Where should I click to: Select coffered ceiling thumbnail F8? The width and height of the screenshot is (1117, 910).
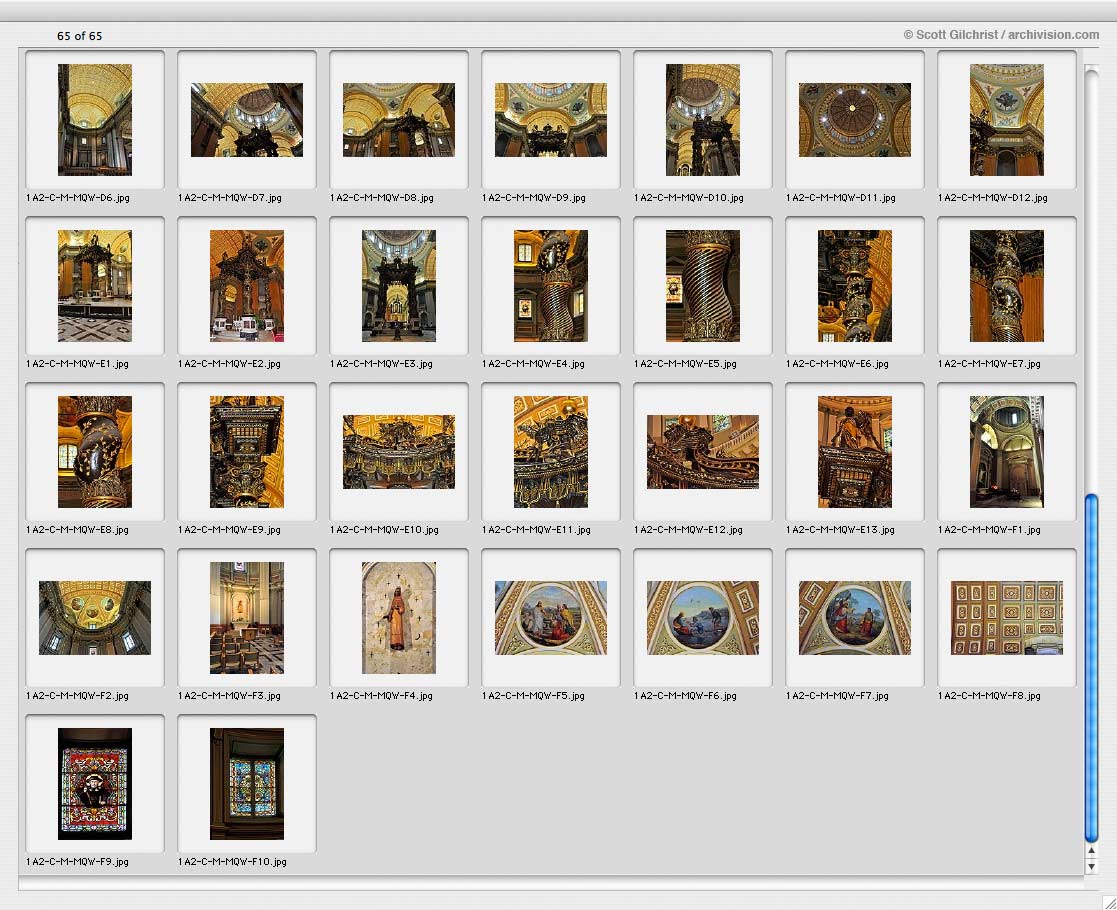pyautogui.click(x=1007, y=618)
